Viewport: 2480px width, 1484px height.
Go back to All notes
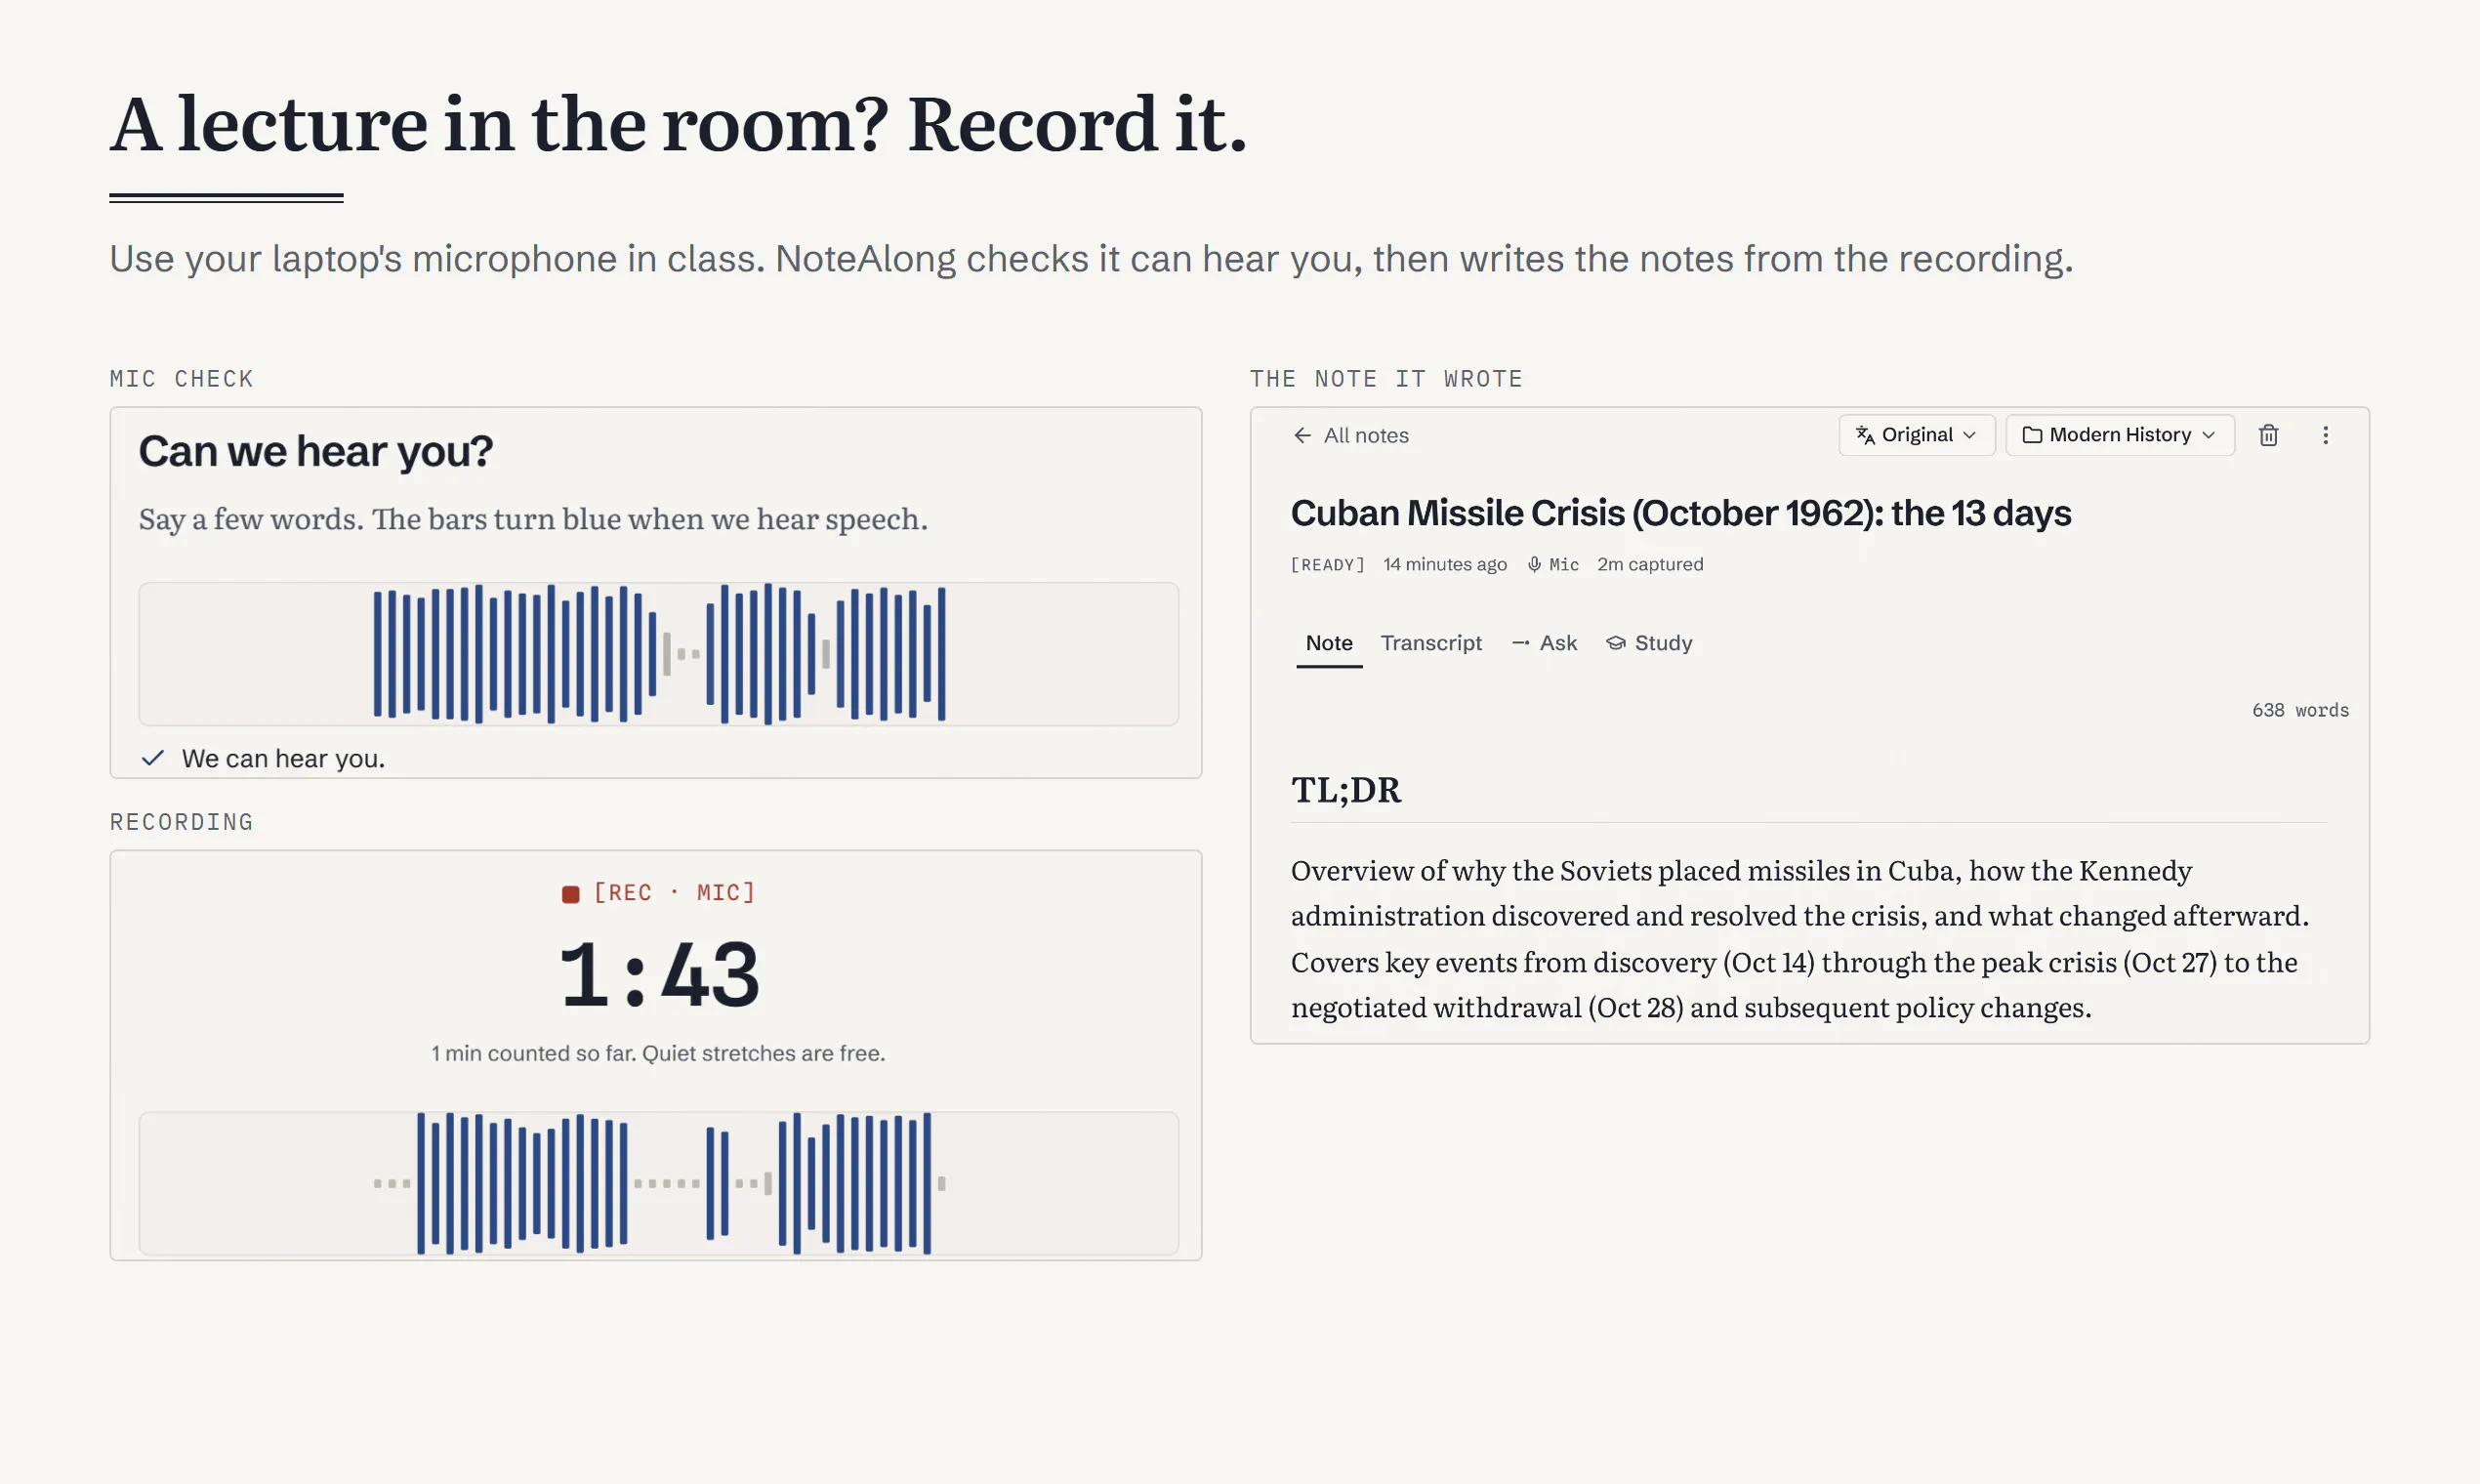pyautogui.click(x=1351, y=435)
